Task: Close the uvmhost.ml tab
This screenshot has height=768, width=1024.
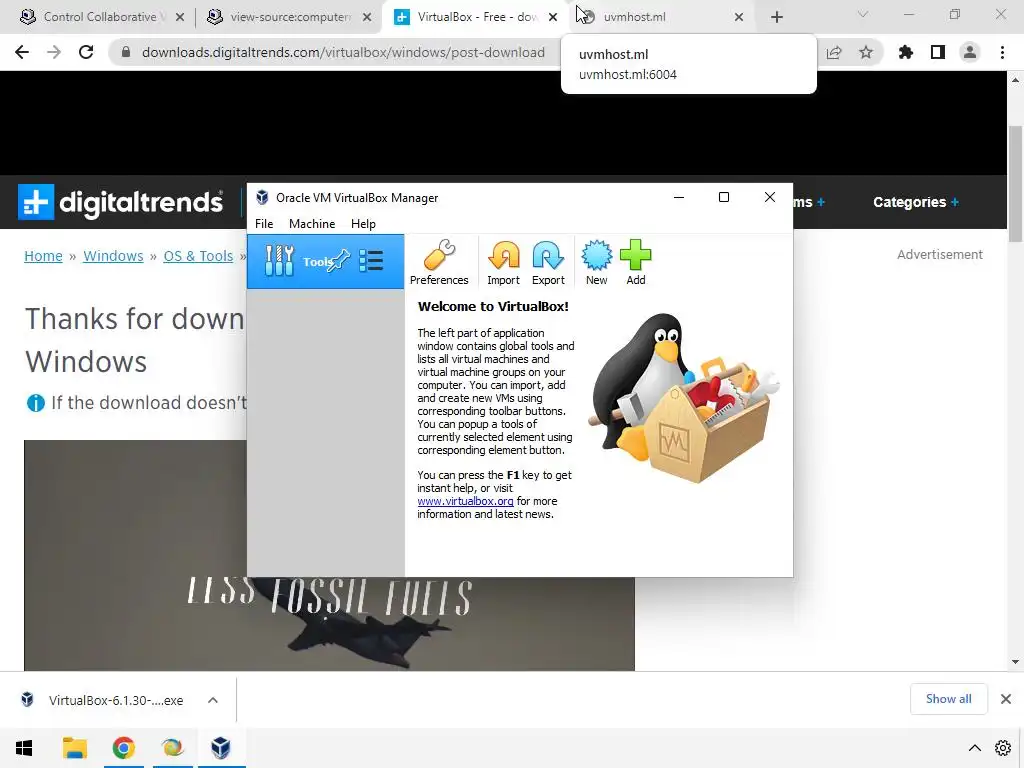Action: (x=739, y=17)
